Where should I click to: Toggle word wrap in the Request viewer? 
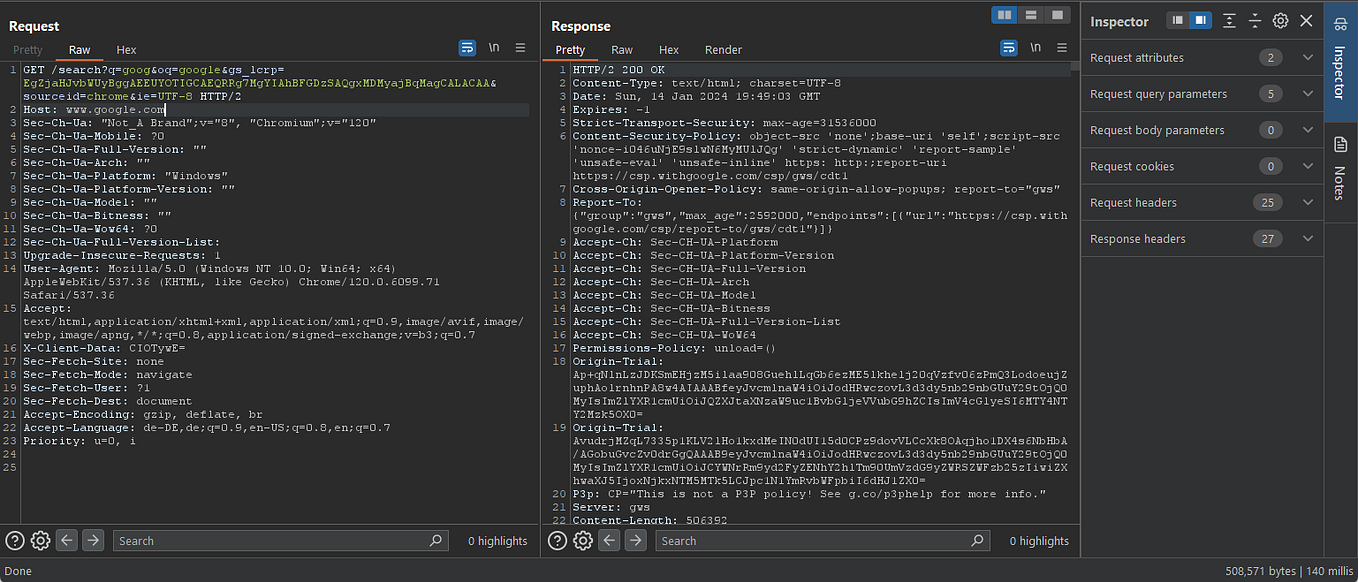pos(467,47)
